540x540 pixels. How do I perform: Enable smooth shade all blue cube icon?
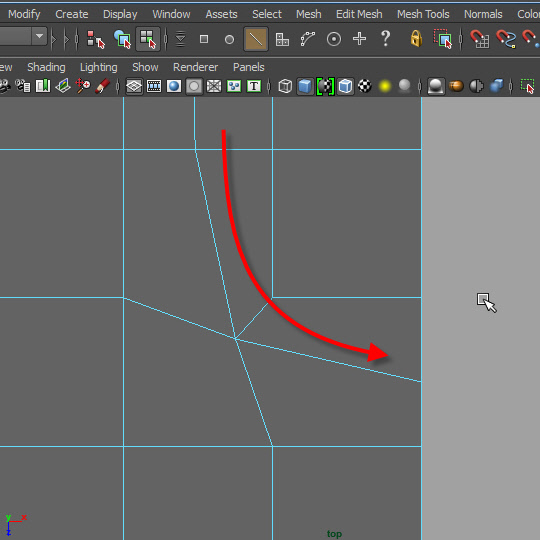(x=305, y=86)
